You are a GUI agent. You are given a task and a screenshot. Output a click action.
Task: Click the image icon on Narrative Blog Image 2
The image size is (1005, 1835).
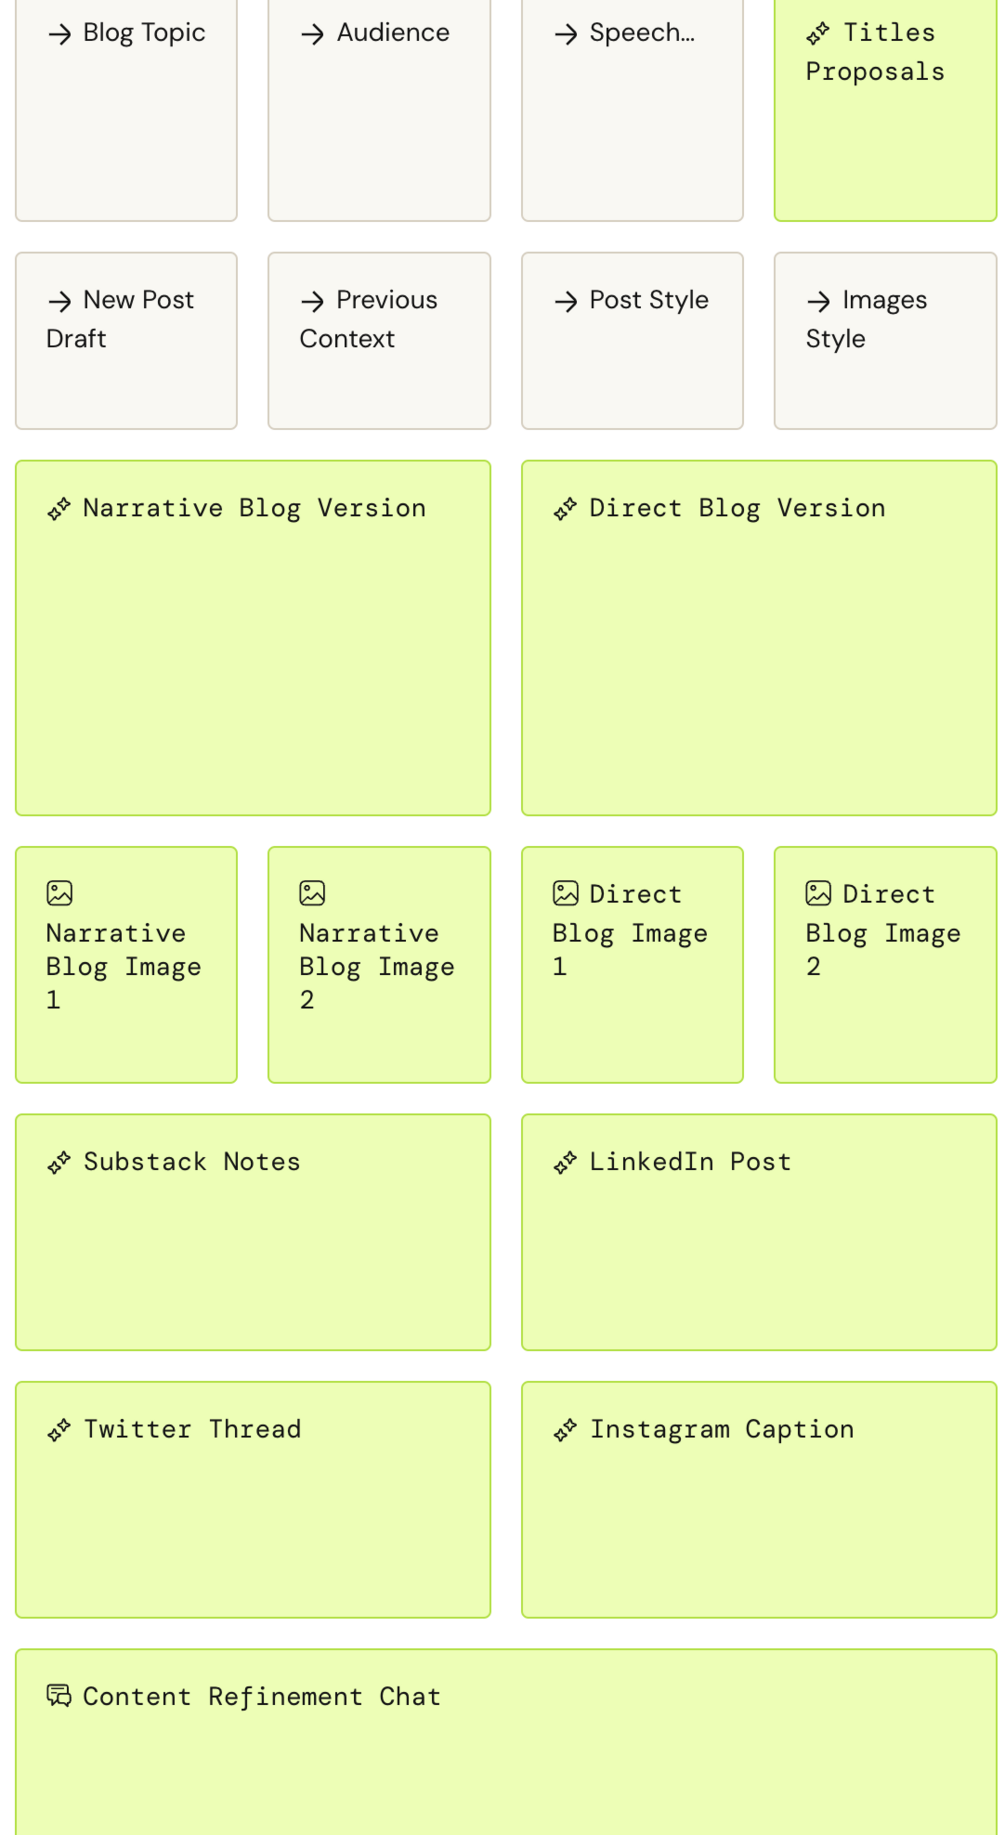tap(313, 893)
